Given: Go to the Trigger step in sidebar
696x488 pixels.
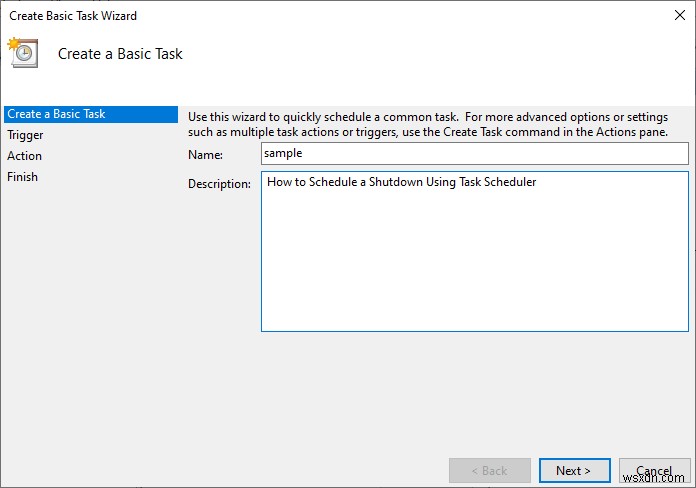Looking at the screenshot, I should [x=26, y=135].
